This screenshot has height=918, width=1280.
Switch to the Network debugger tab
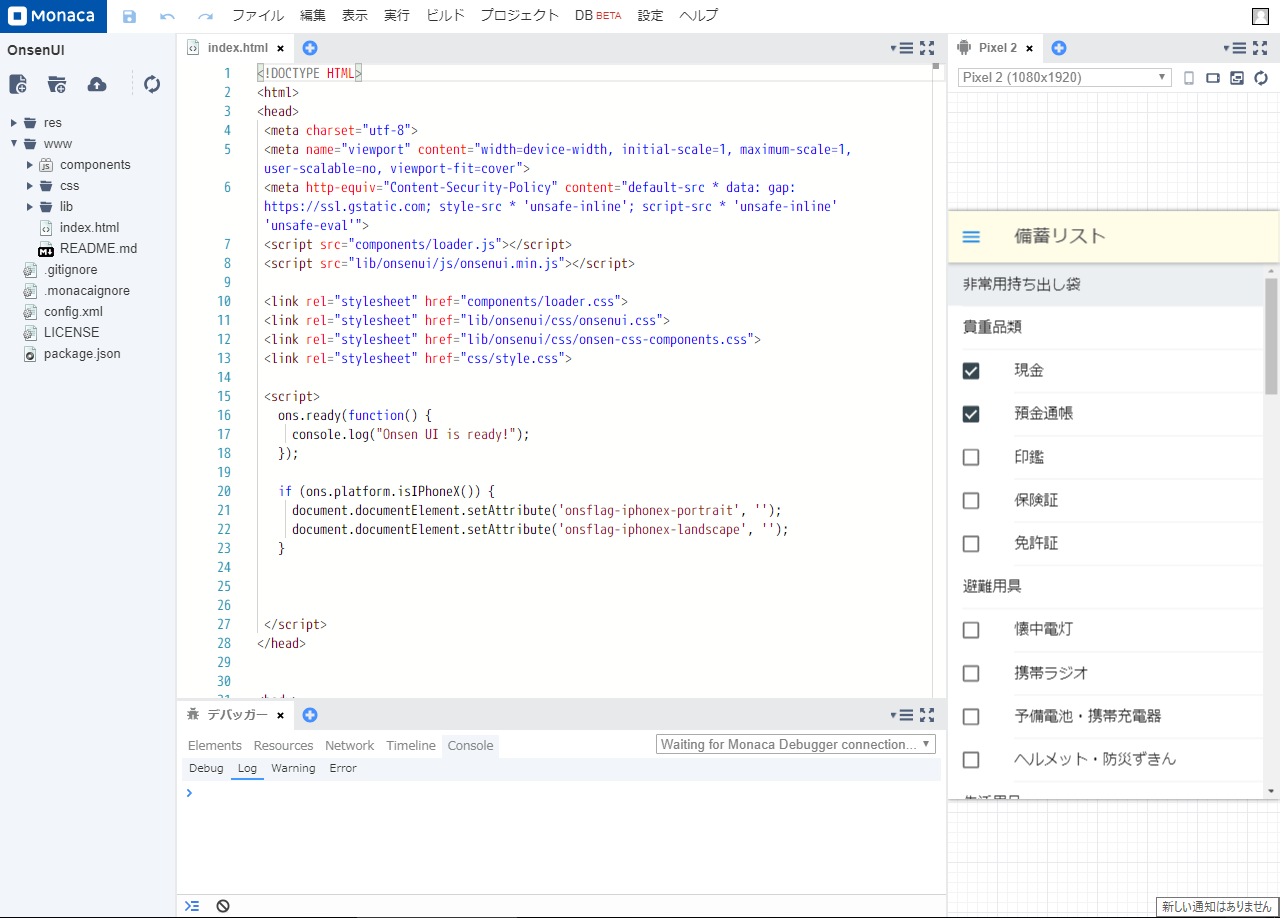click(x=350, y=746)
